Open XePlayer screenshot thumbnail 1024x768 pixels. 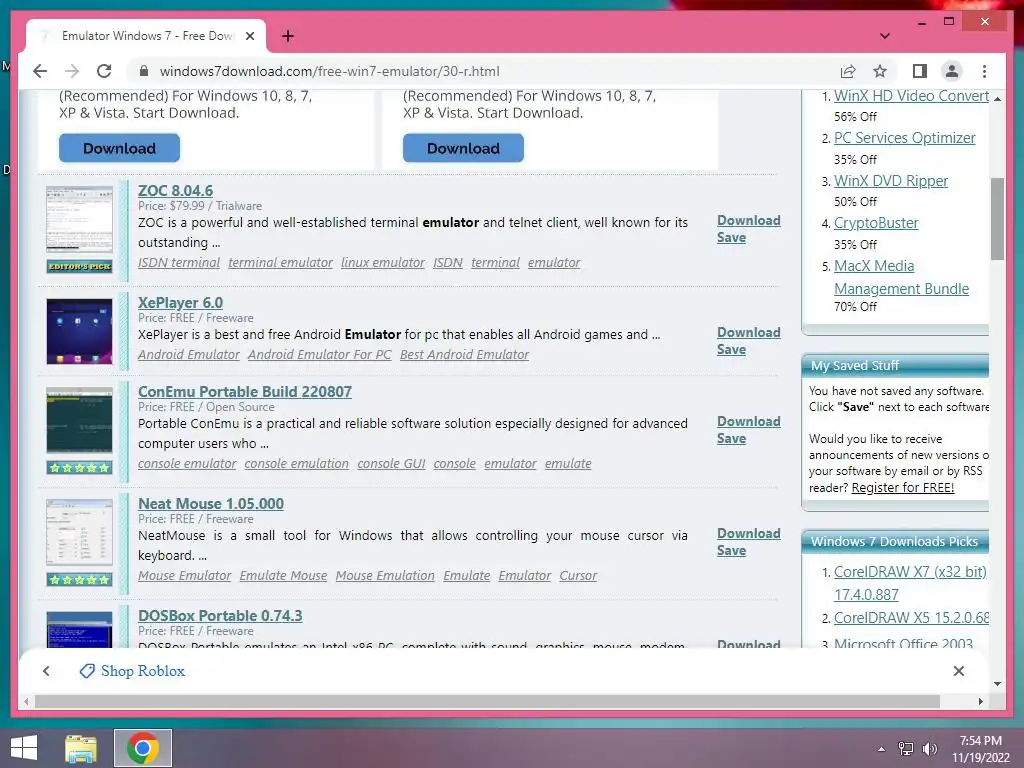(79, 331)
